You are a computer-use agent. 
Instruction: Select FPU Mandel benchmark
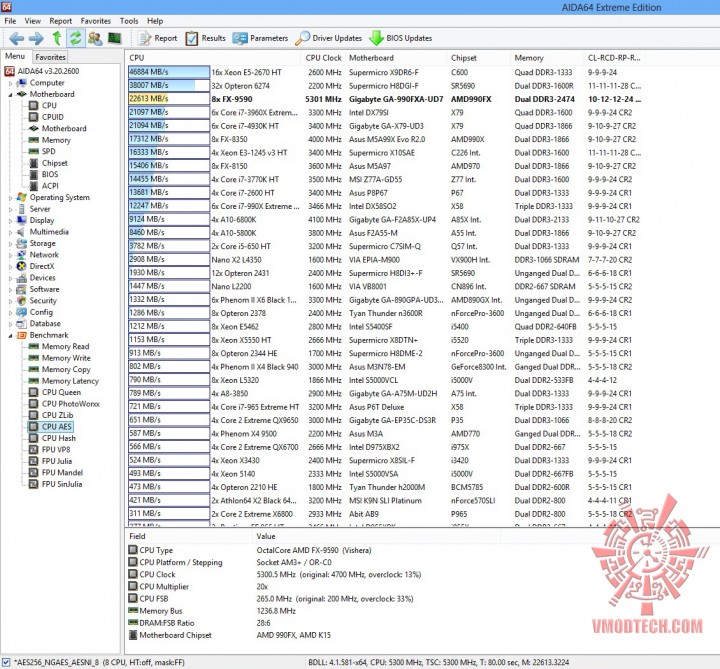coord(56,472)
